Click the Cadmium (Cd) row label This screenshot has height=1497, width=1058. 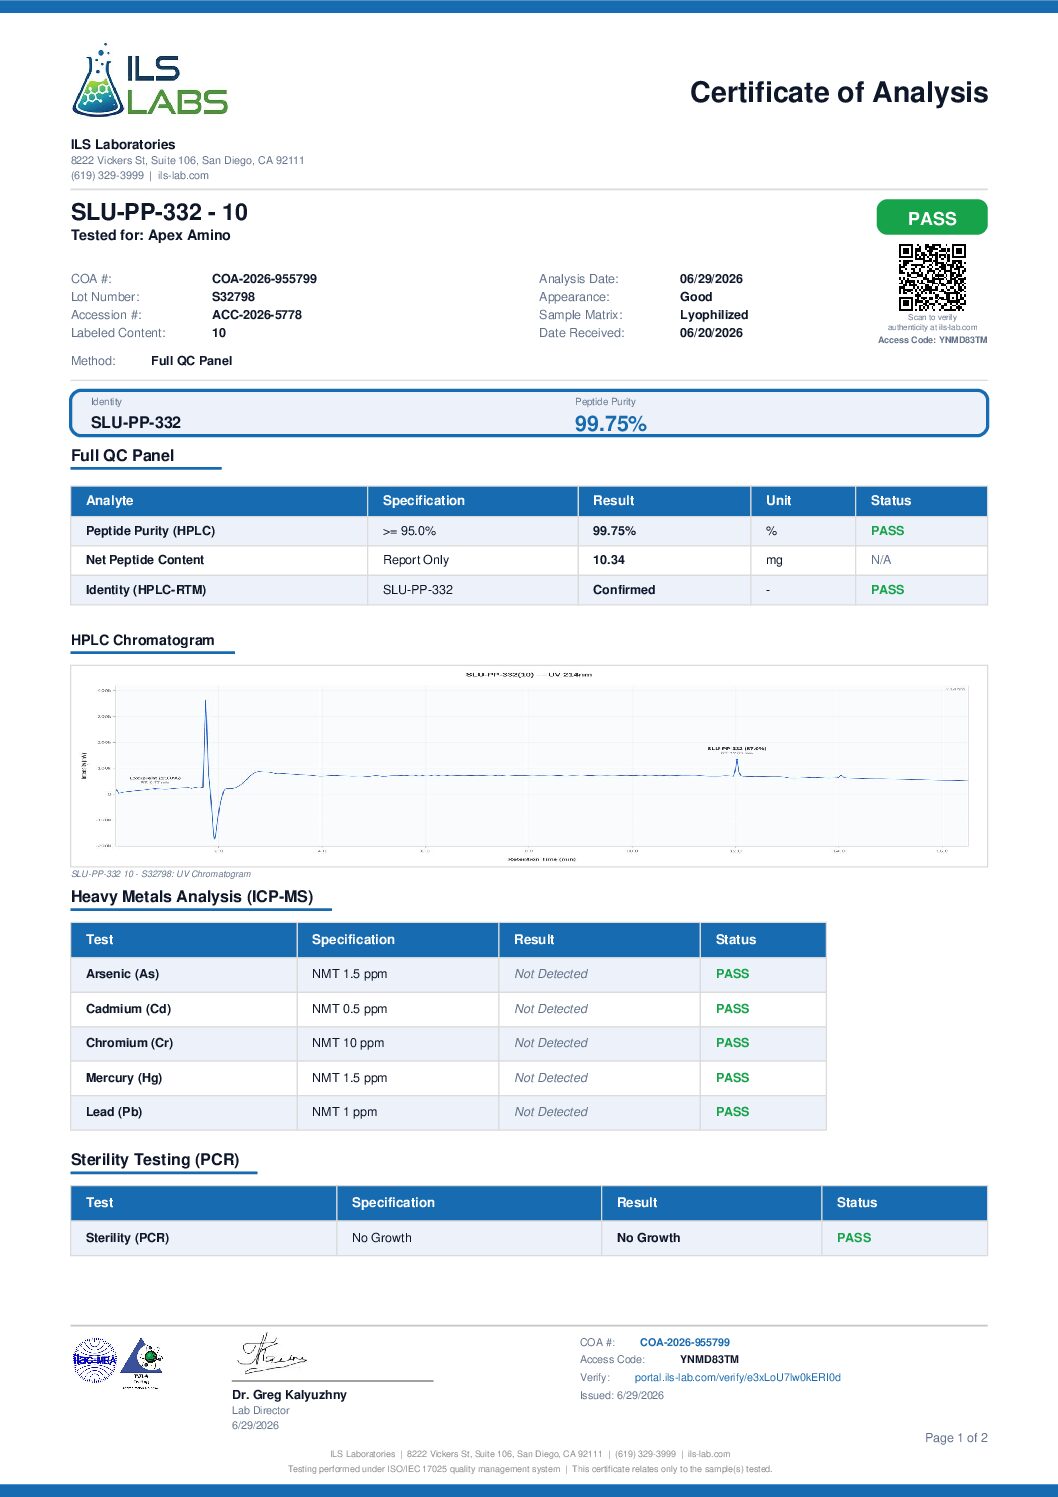pos(128,1009)
